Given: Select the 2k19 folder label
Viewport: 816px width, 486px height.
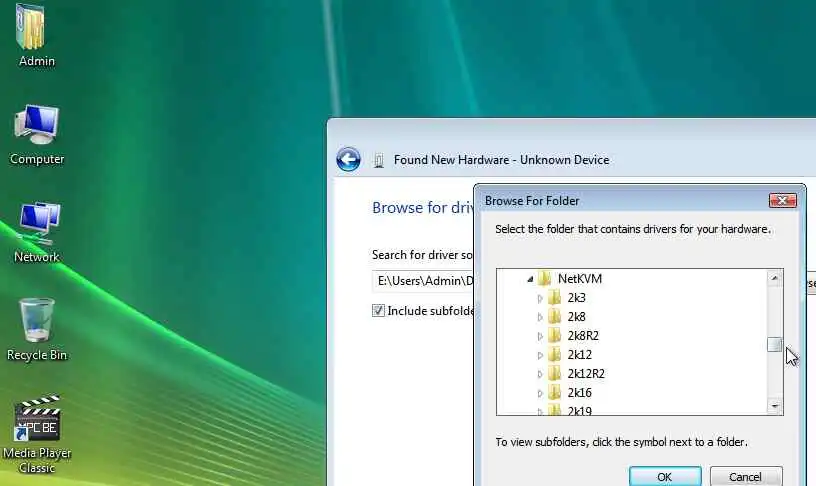Looking at the screenshot, I should coord(580,411).
